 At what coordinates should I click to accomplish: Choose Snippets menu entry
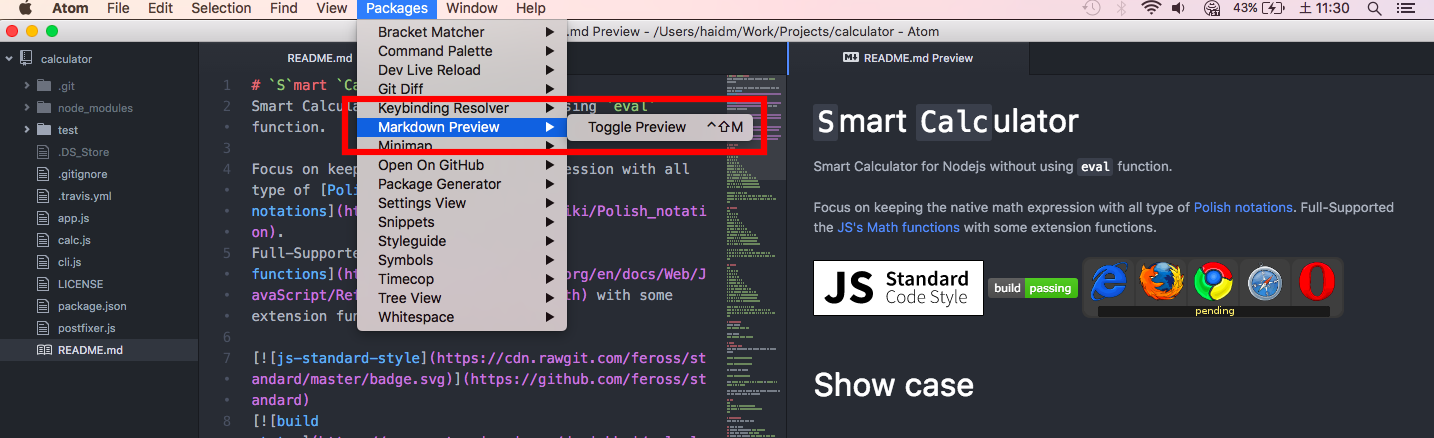pyautogui.click(x=462, y=222)
